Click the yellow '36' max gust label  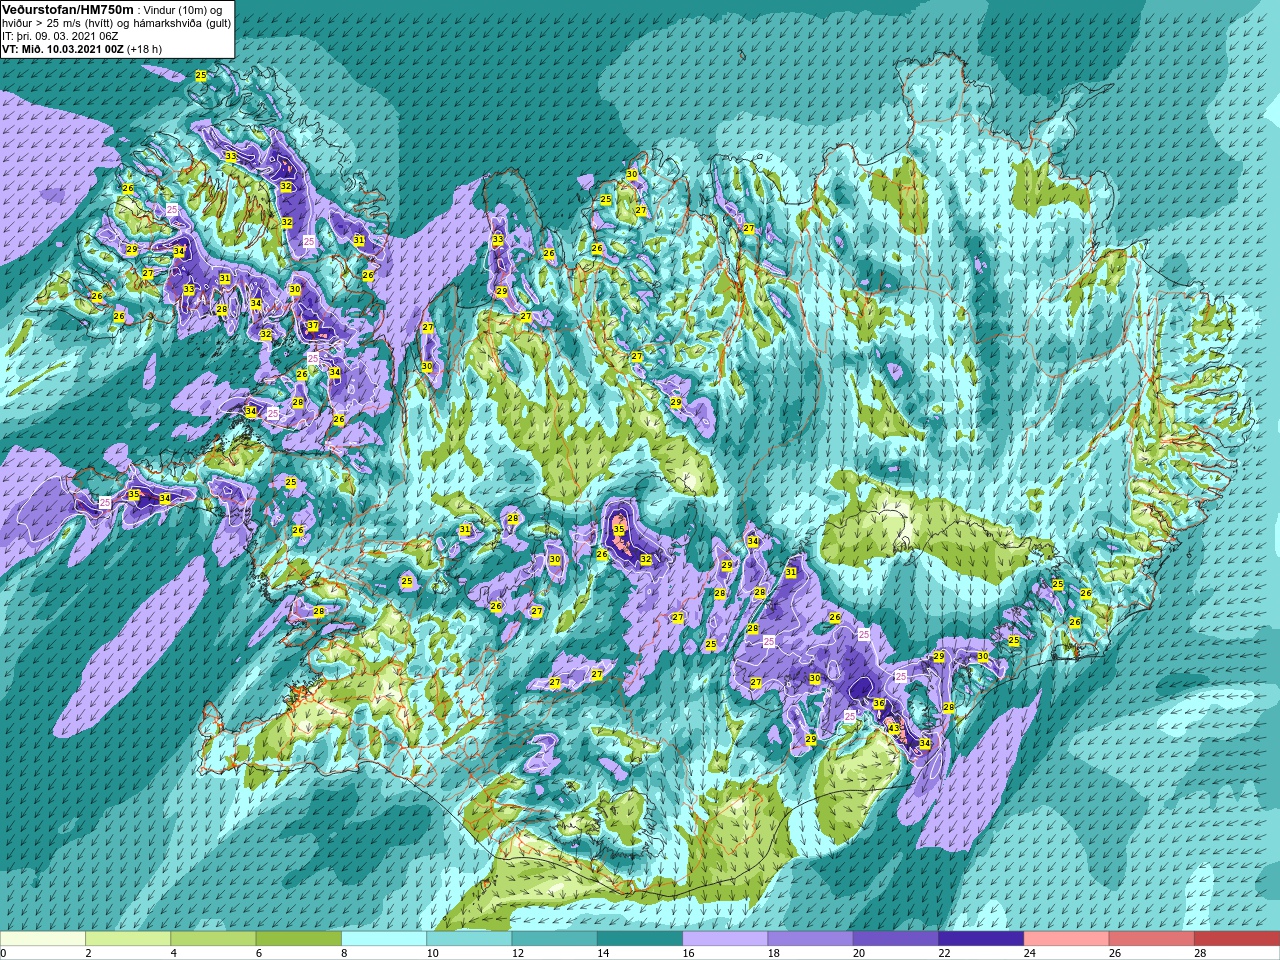click(x=879, y=704)
